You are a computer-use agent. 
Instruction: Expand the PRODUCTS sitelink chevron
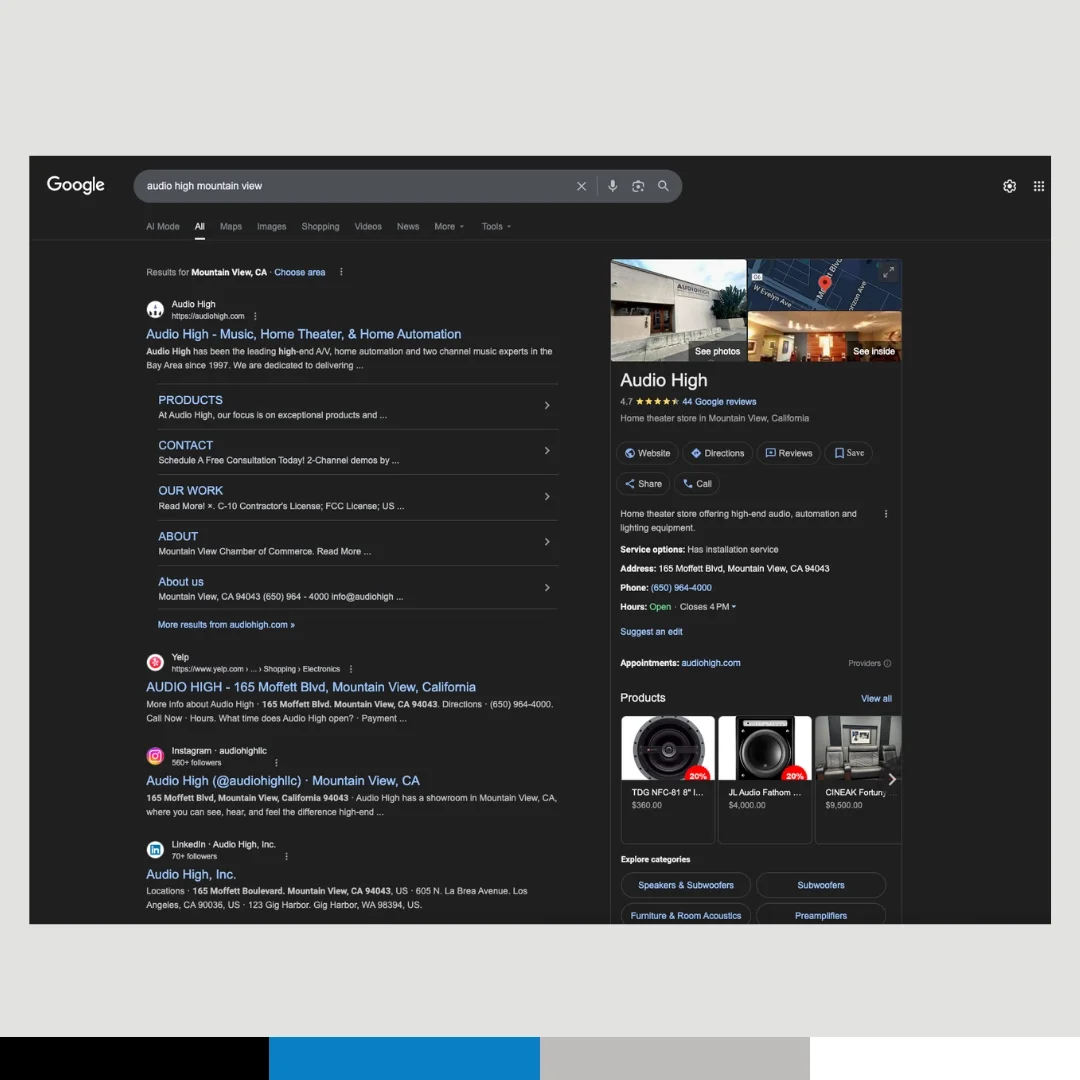[x=547, y=406]
